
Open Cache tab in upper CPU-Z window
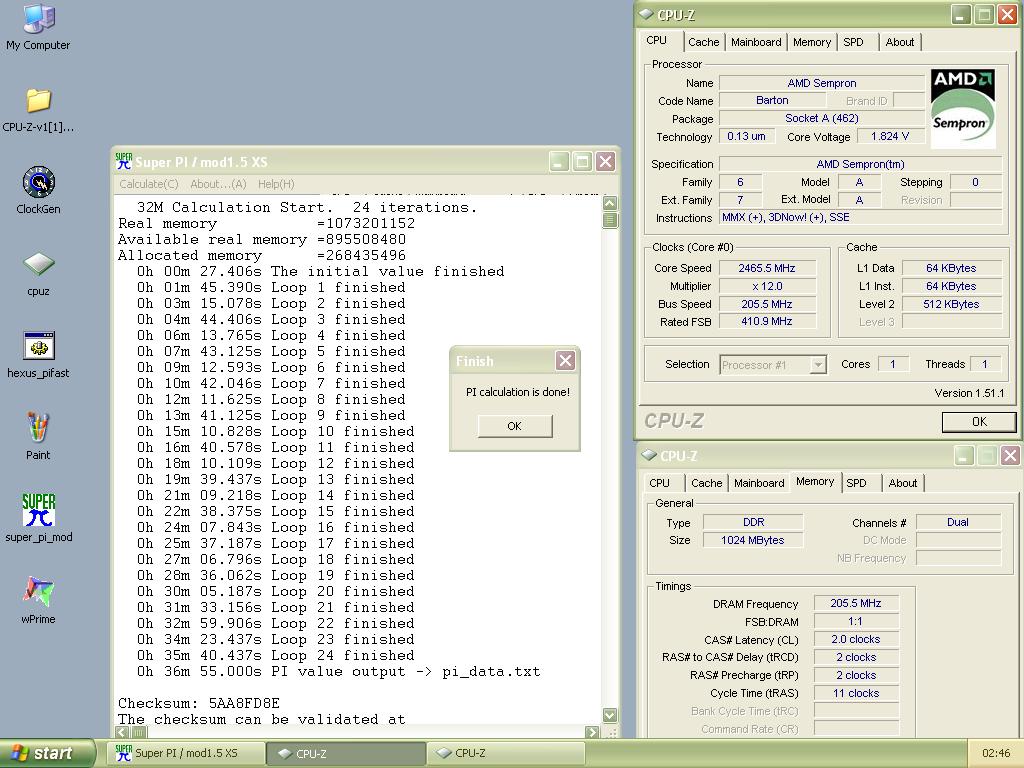703,42
